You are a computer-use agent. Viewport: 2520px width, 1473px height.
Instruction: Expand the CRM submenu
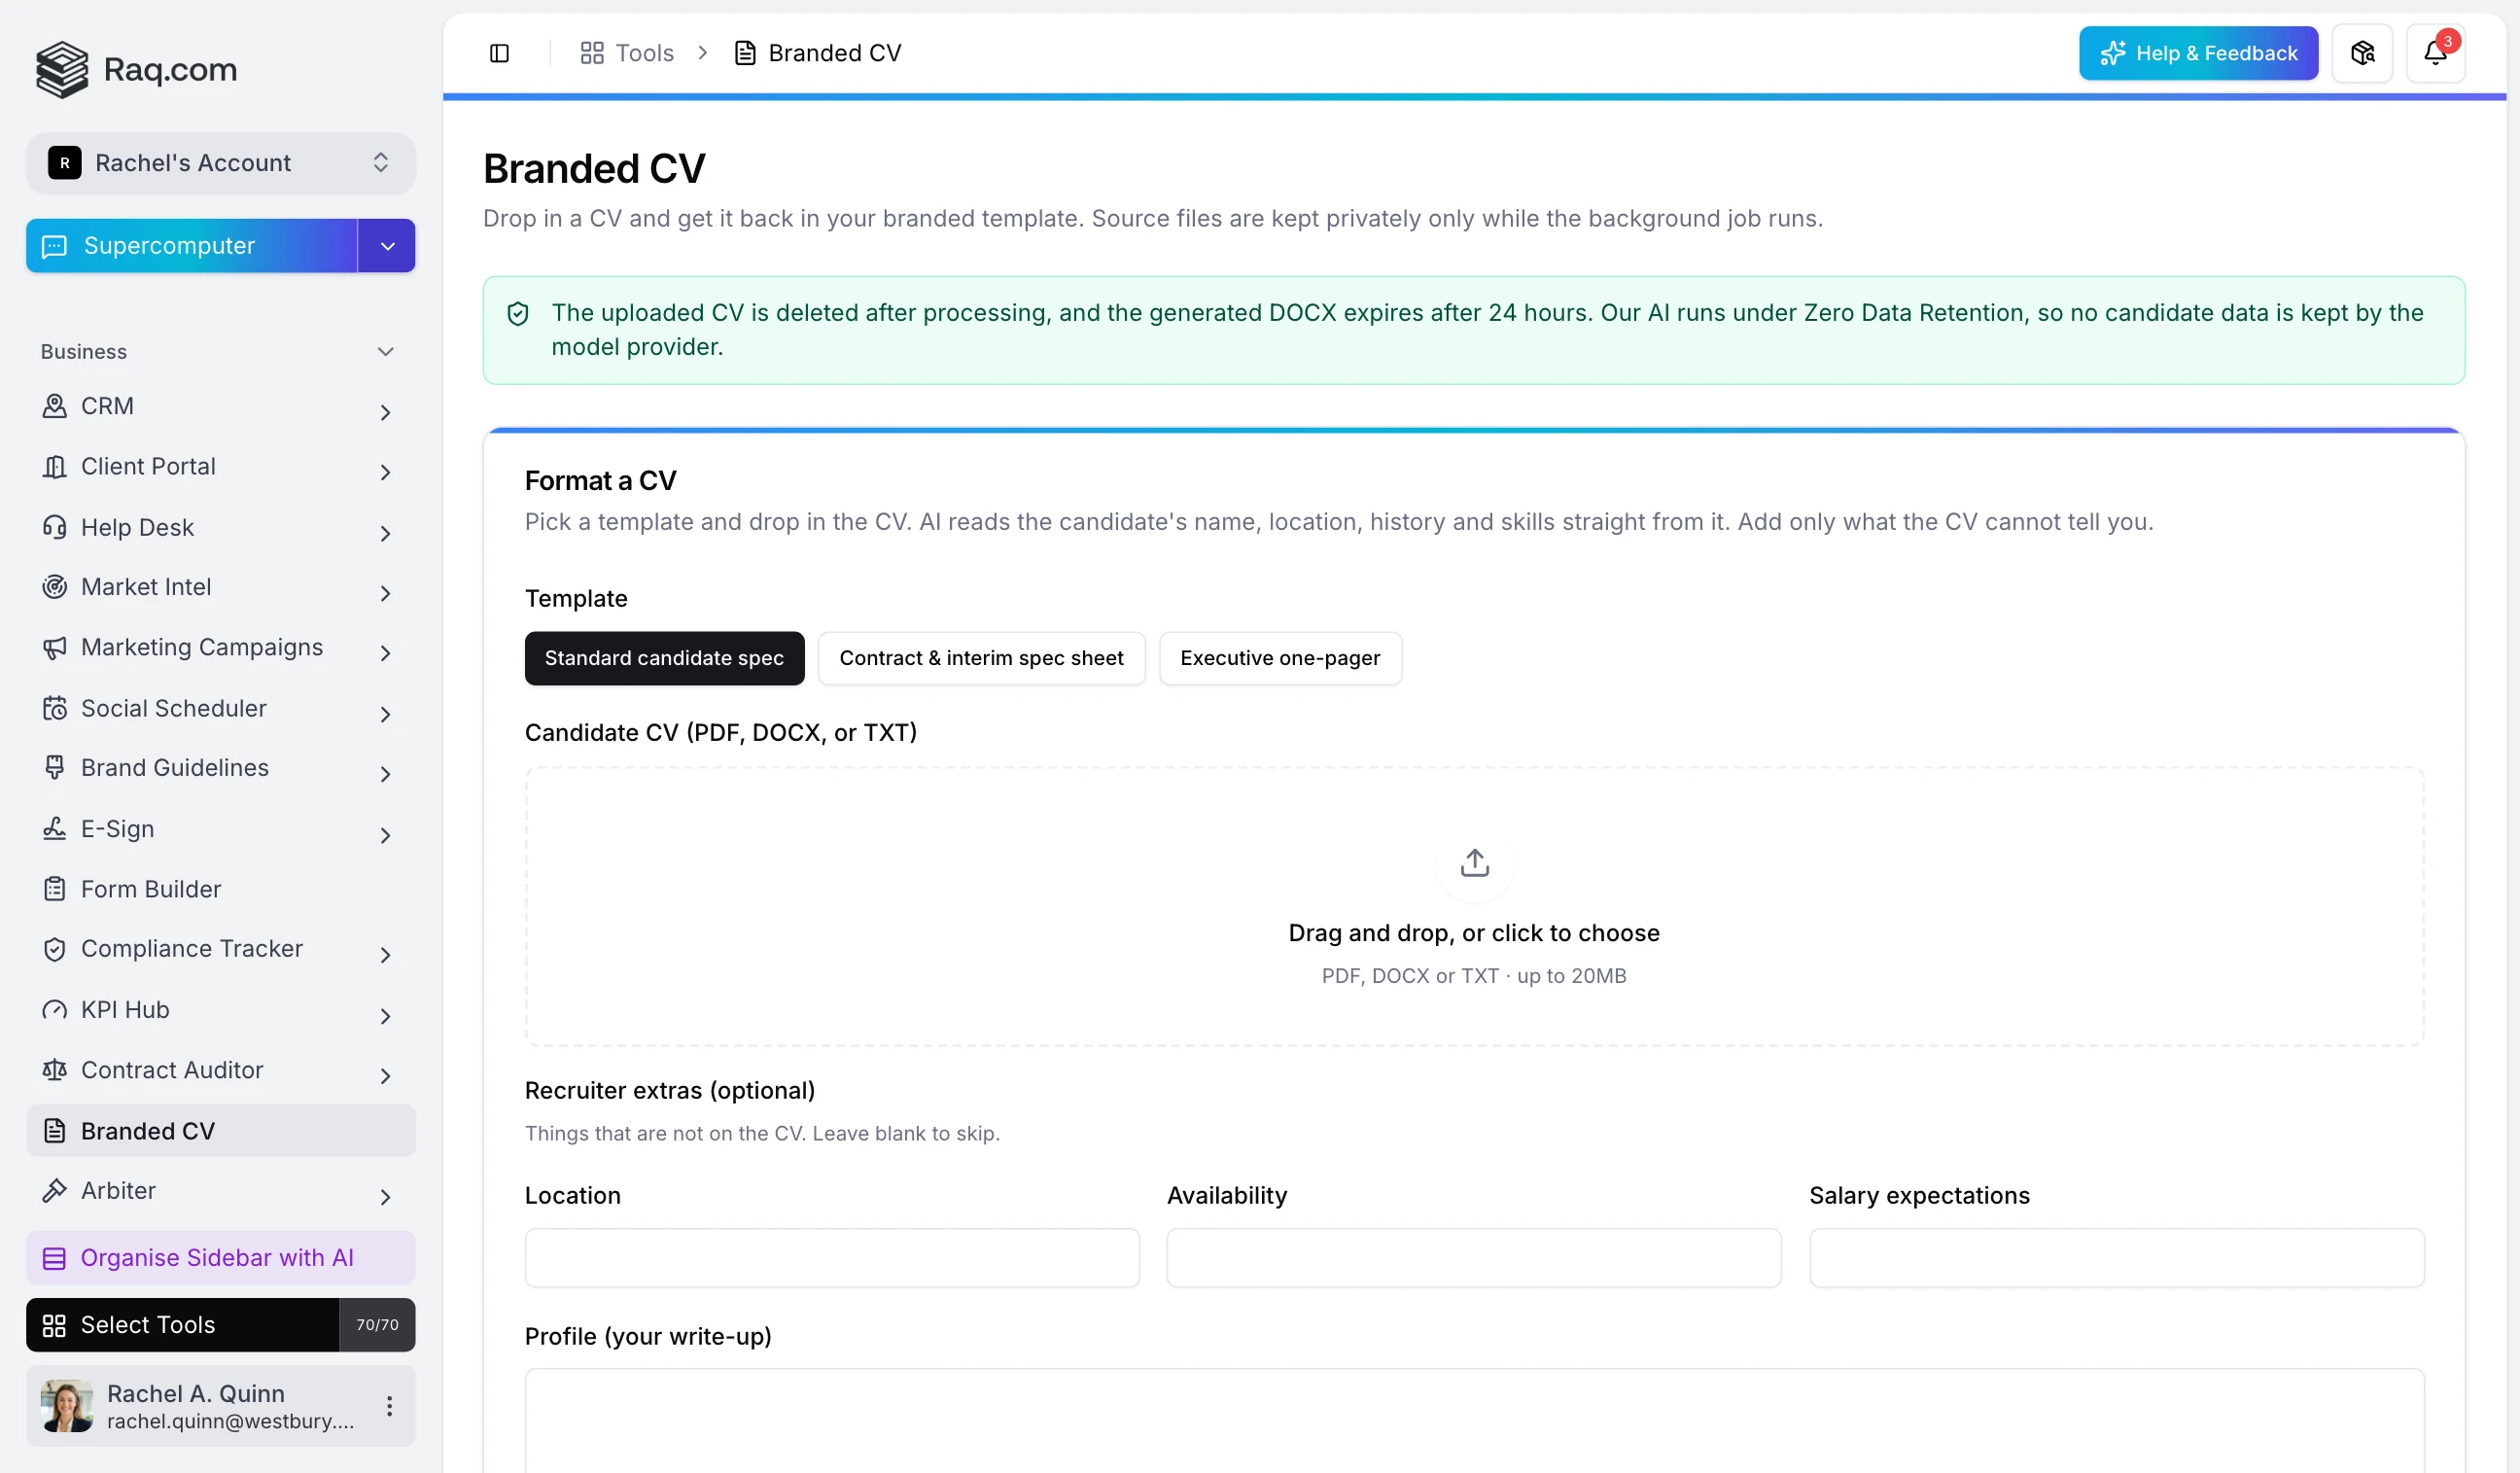385,411
